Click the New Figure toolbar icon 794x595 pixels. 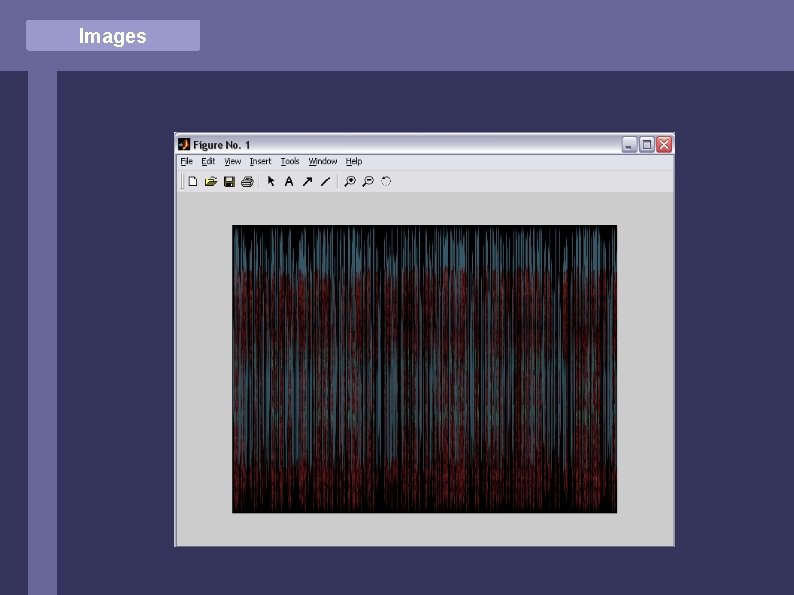point(192,181)
